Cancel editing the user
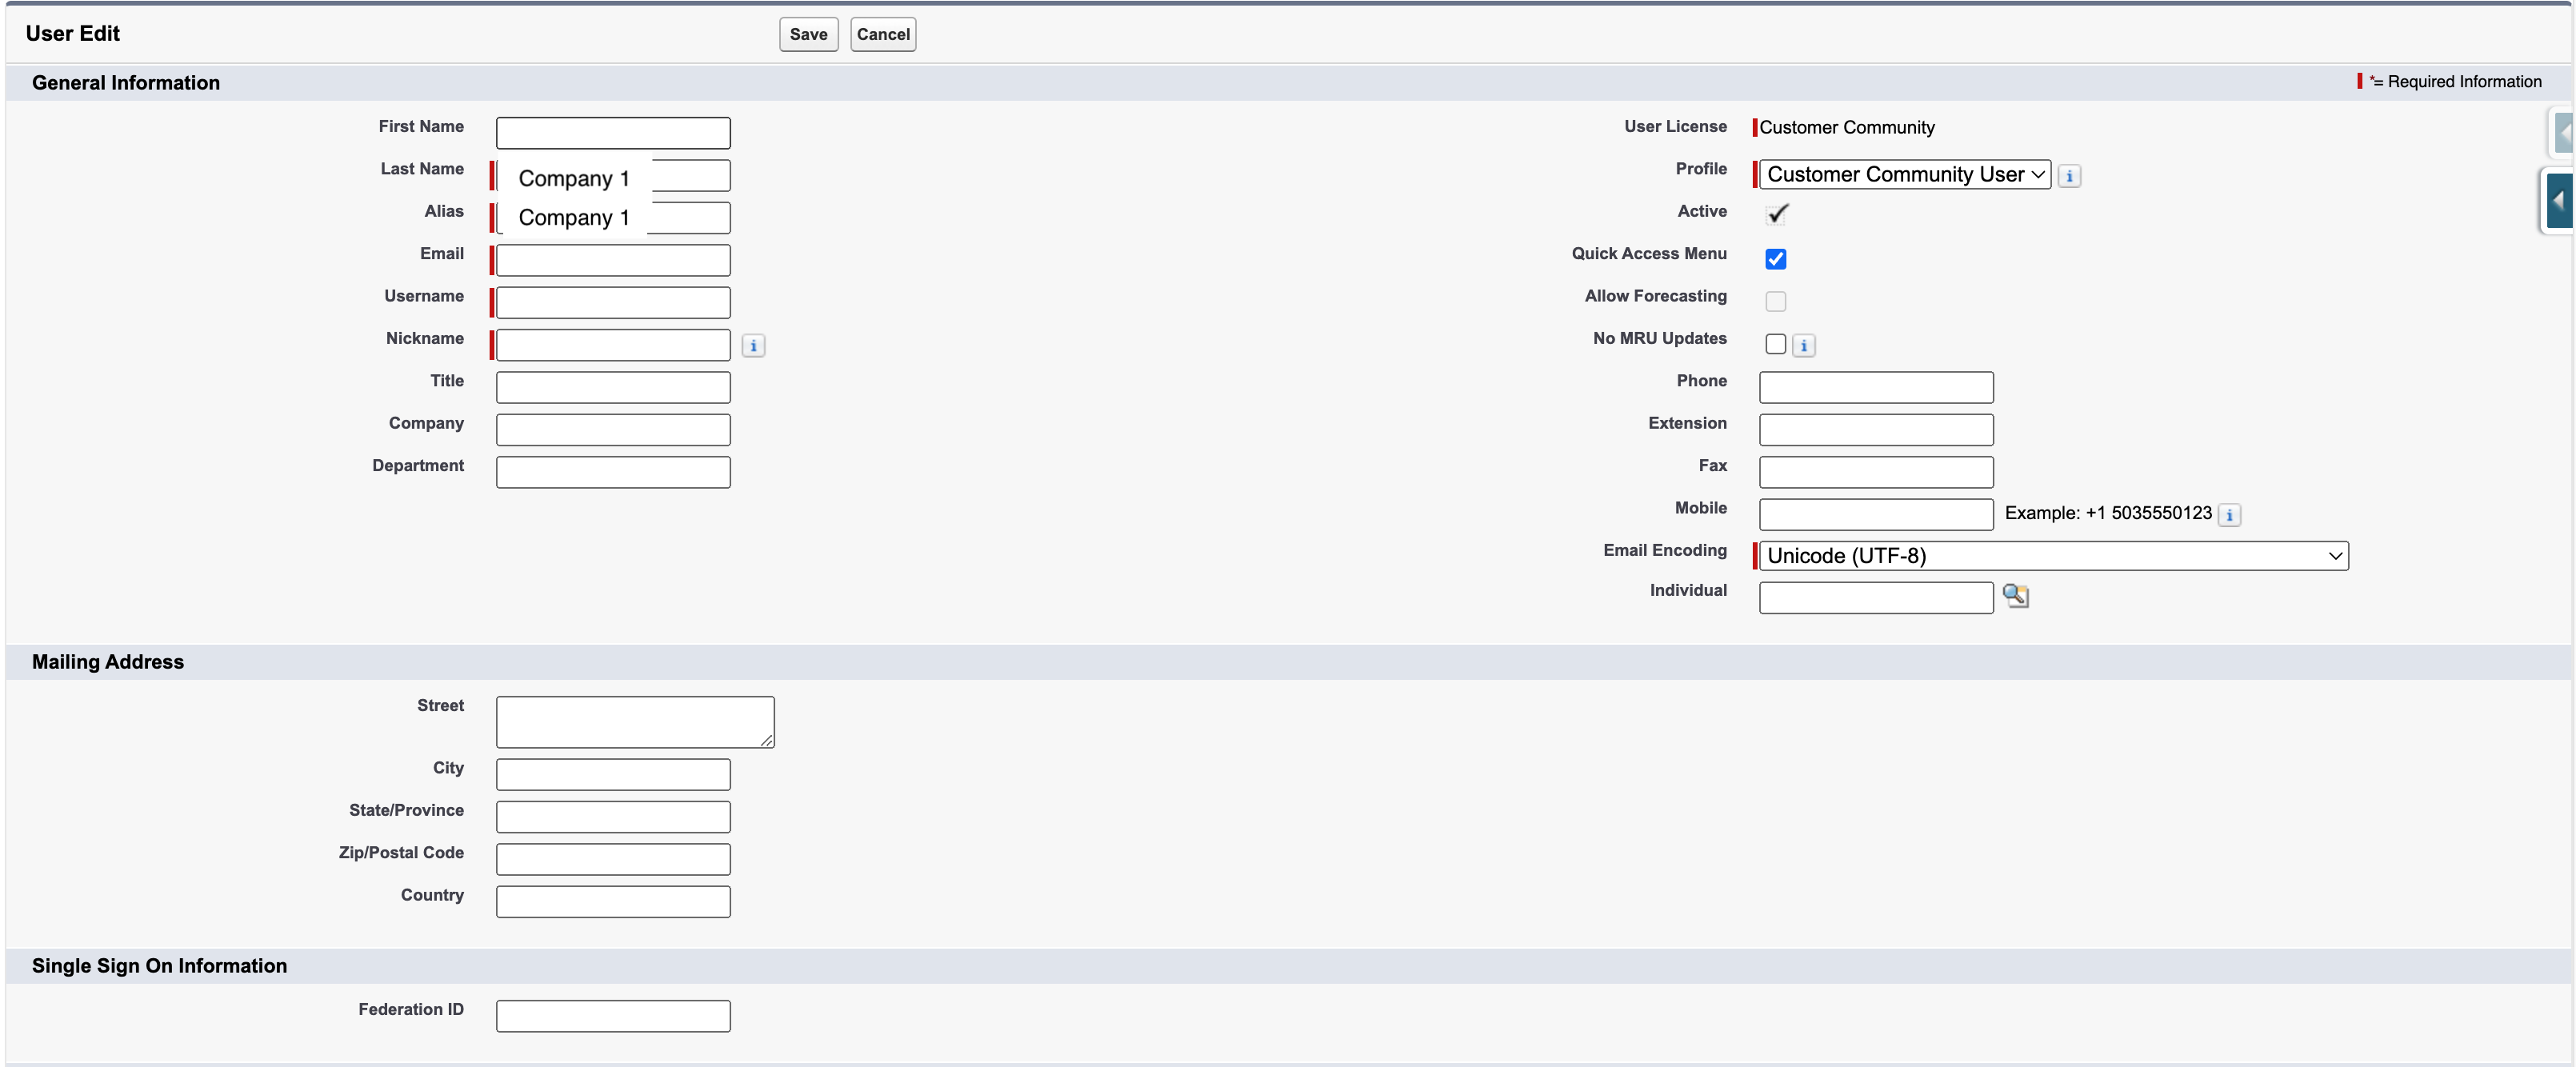 [x=882, y=34]
